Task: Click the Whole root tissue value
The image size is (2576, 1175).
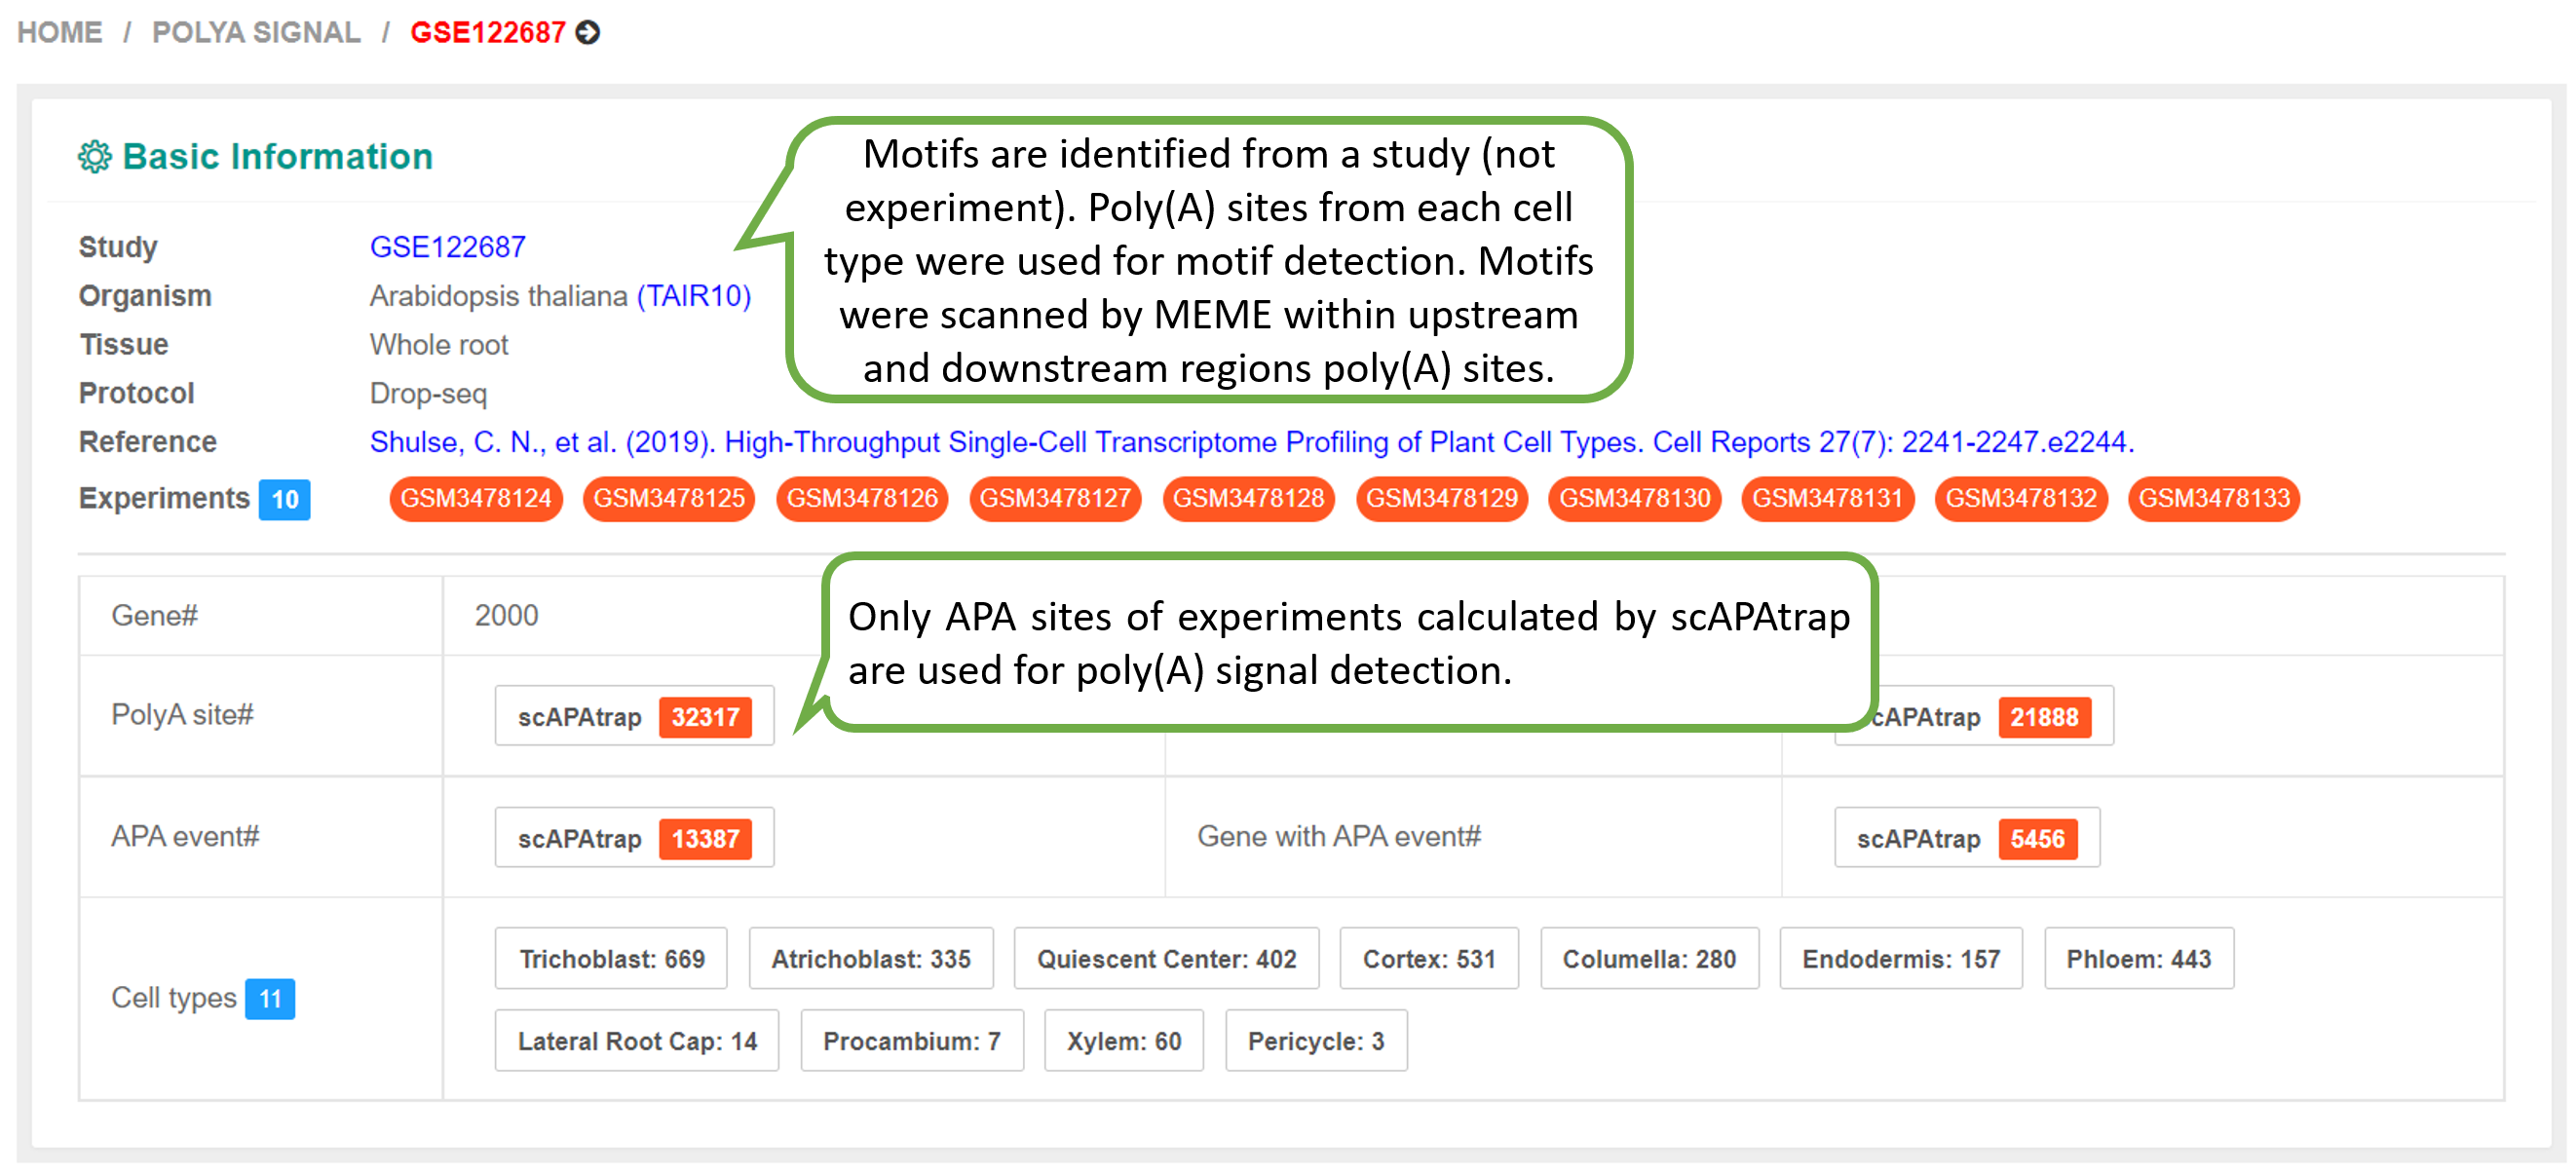Action: pyautogui.click(x=439, y=345)
